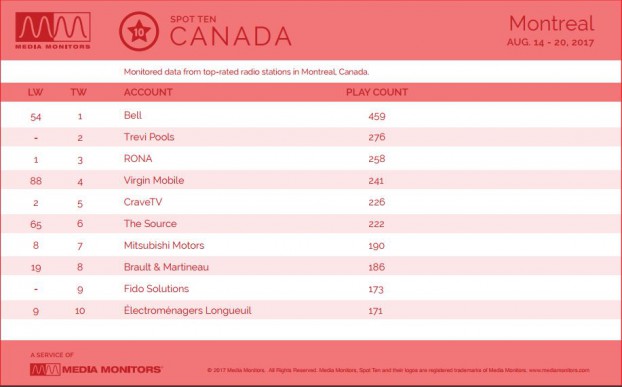This screenshot has height=387, width=622.
Task: Click the CraveTV account name
Action: click(143, 202)
